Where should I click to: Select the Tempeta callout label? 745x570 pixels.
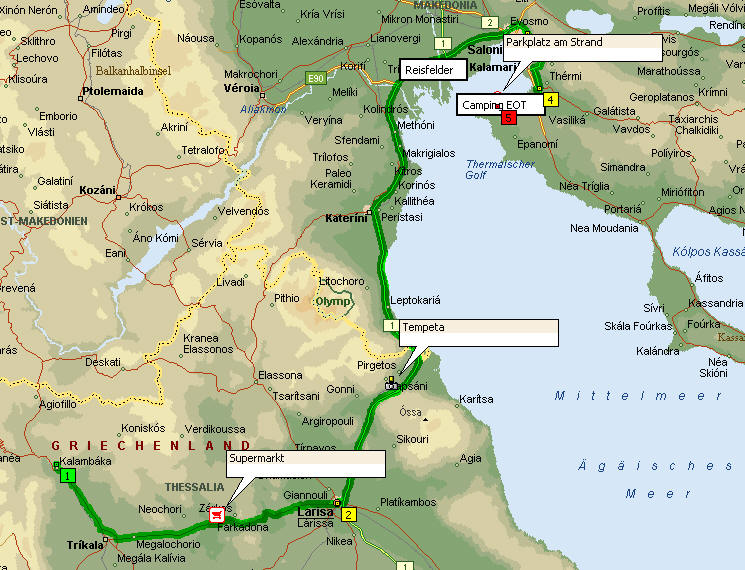pos(478,333)
